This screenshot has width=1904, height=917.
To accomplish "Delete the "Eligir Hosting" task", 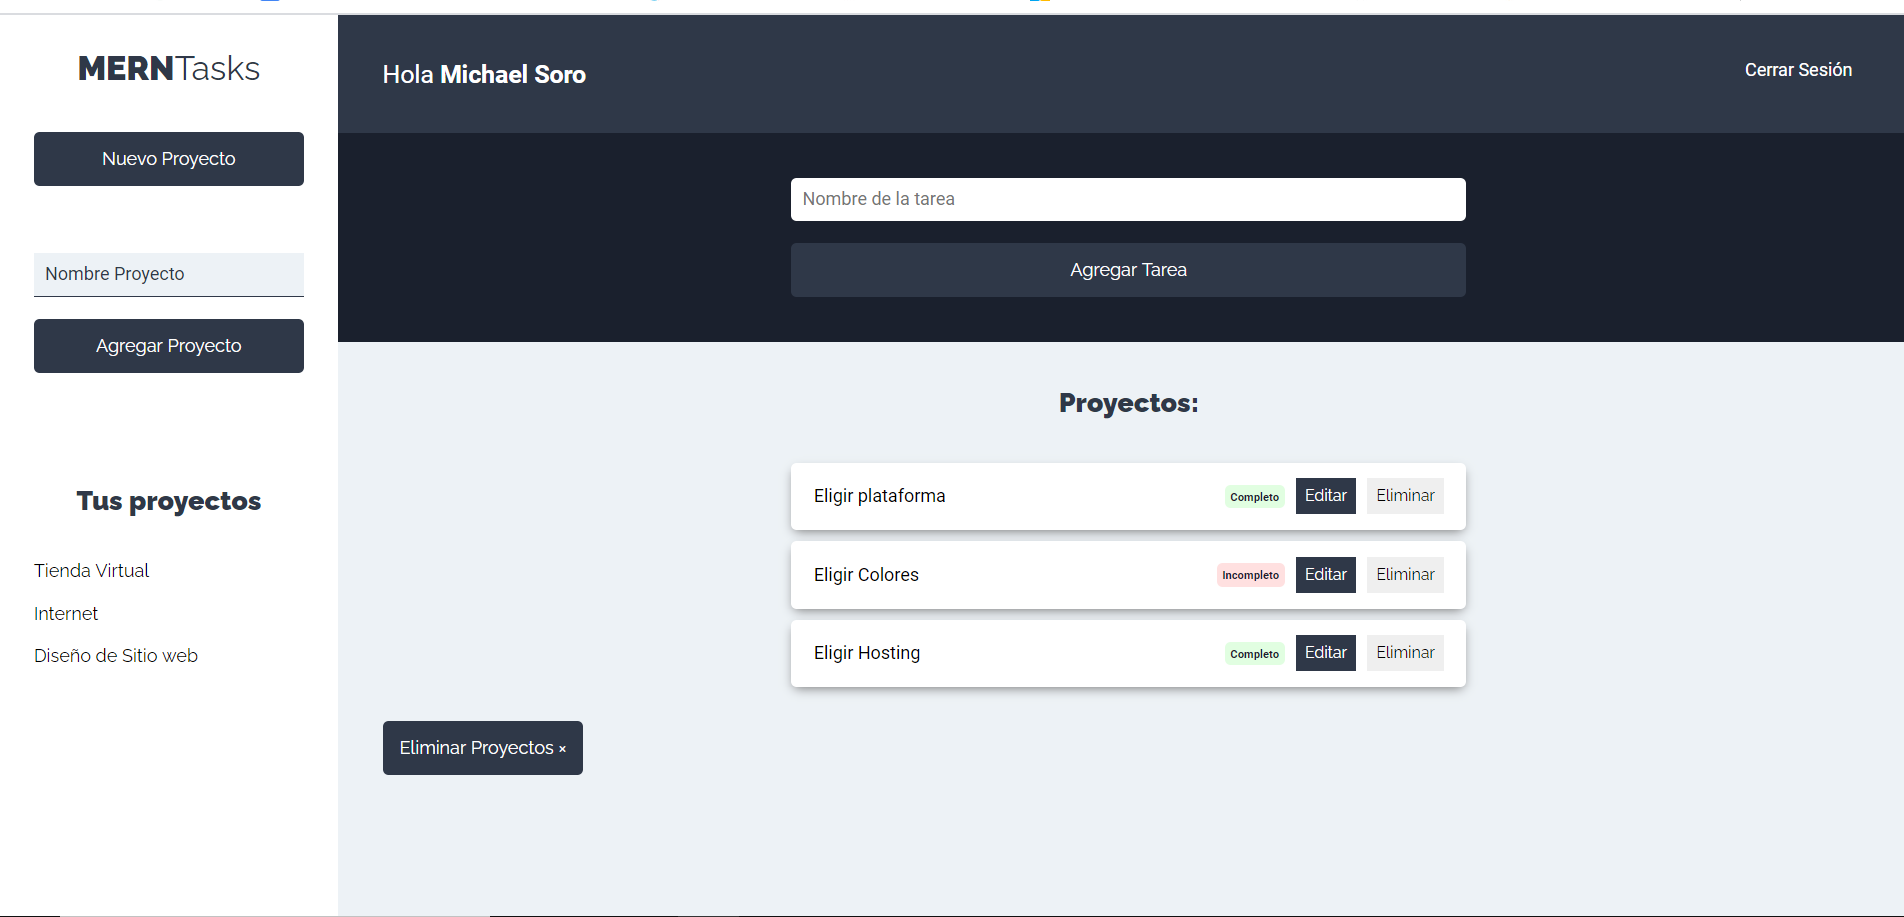I will (x=1404, y=652).
